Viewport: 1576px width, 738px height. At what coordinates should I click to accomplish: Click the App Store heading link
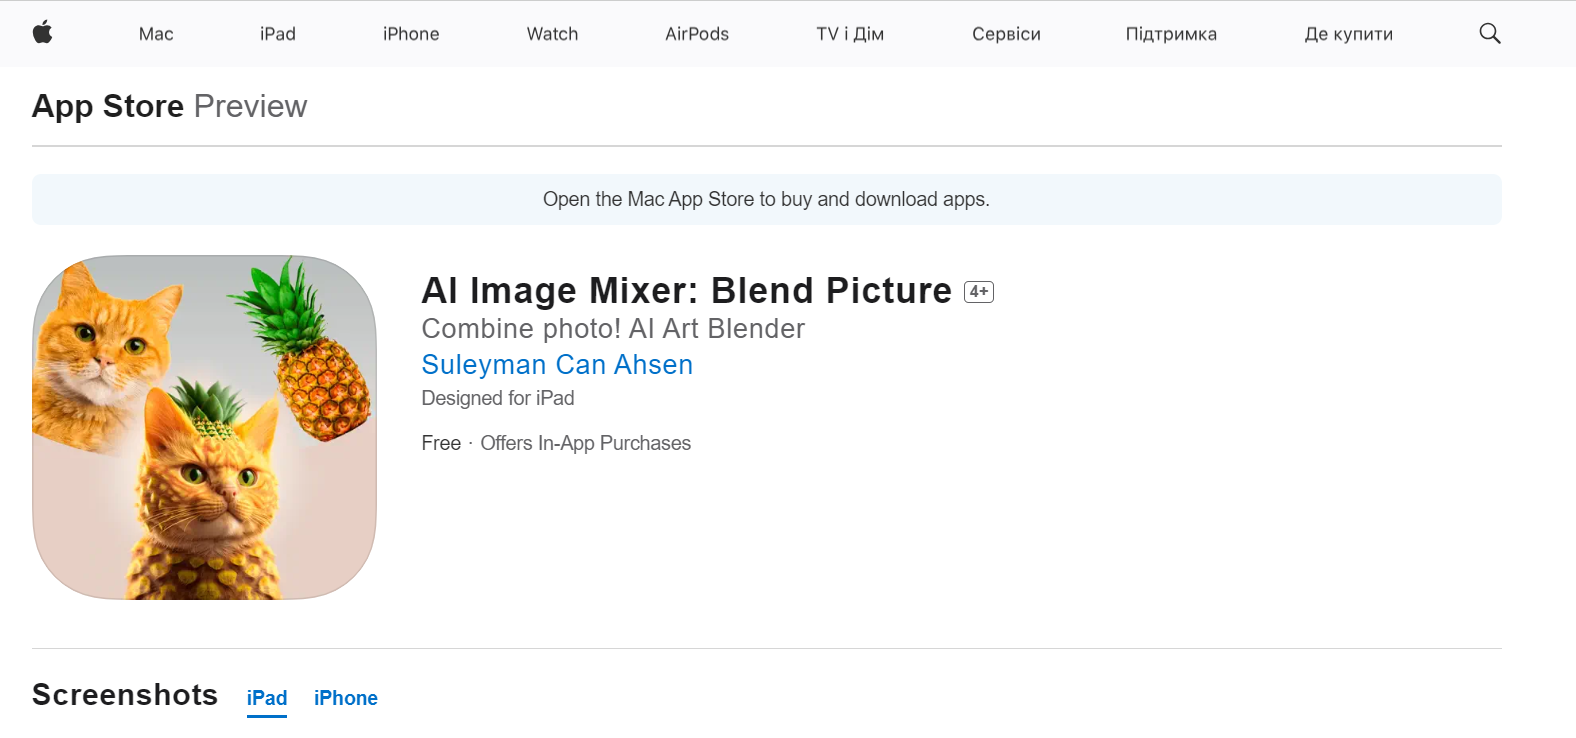[x=108, y=106]
